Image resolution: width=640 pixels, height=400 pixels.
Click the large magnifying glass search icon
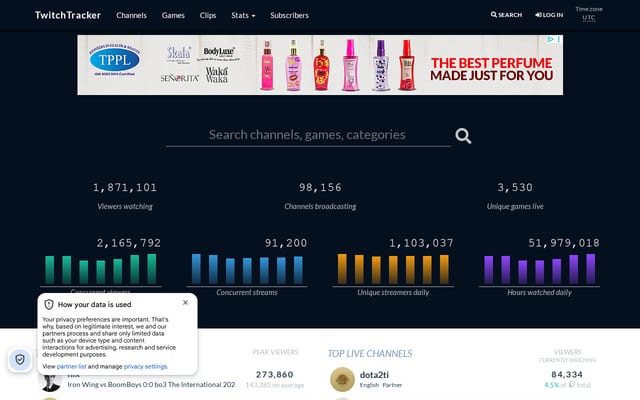point(463,136)
